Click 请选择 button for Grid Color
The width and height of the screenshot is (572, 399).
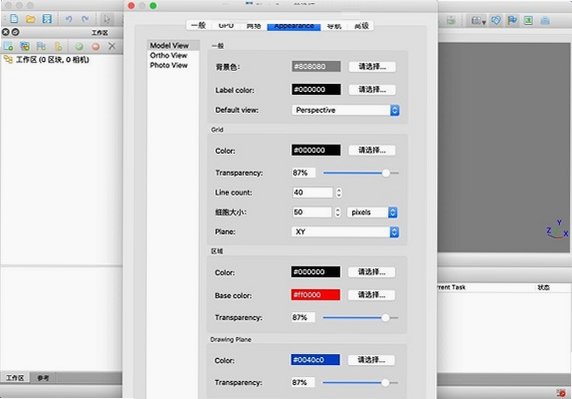click(372, 150)
